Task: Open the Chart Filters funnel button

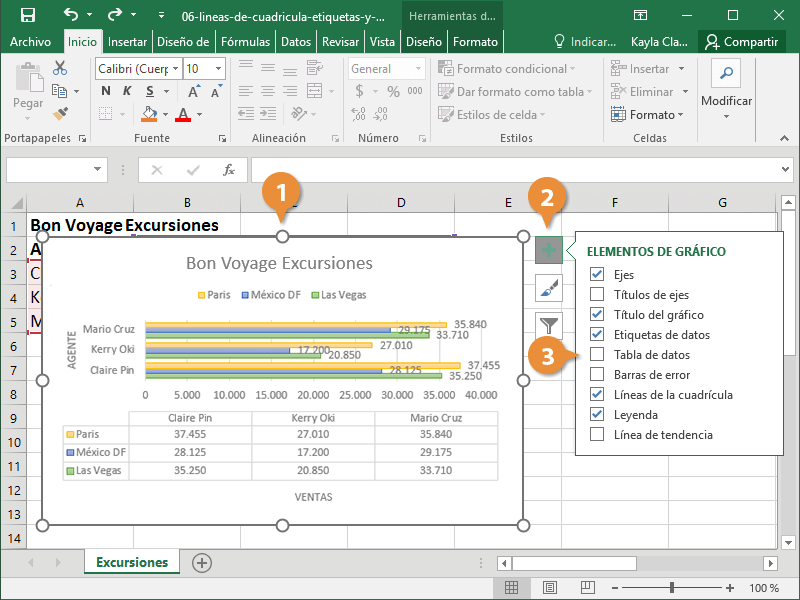Action: coord(549,324)
